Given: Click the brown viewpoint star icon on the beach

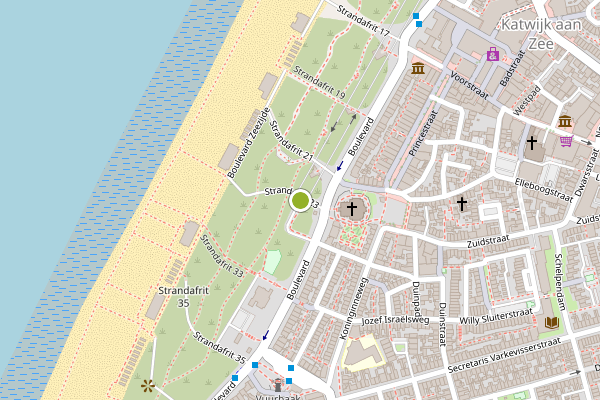Looking at the screenshot, I should 148,386.
